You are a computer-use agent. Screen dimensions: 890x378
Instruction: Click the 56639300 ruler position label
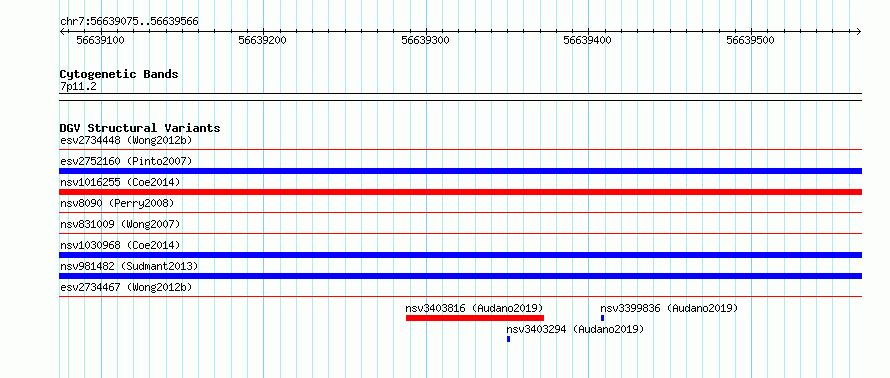425,40
